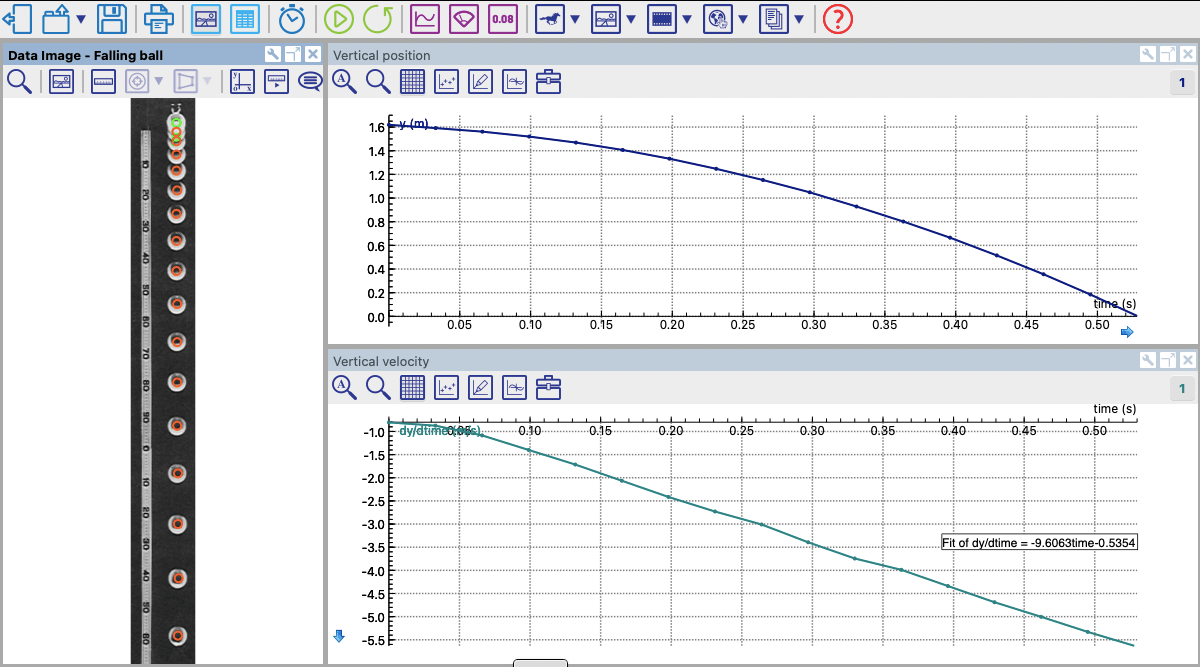
Task: Click the '1' button in Vertical velocity panel
Action: pos(1181,388)
